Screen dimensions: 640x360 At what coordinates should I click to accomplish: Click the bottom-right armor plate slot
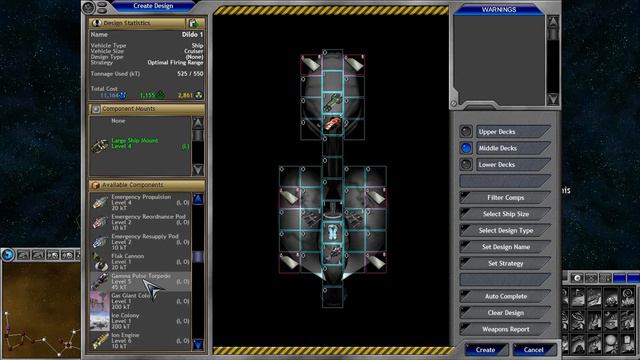pyautogui.click(x=376, y=262)
